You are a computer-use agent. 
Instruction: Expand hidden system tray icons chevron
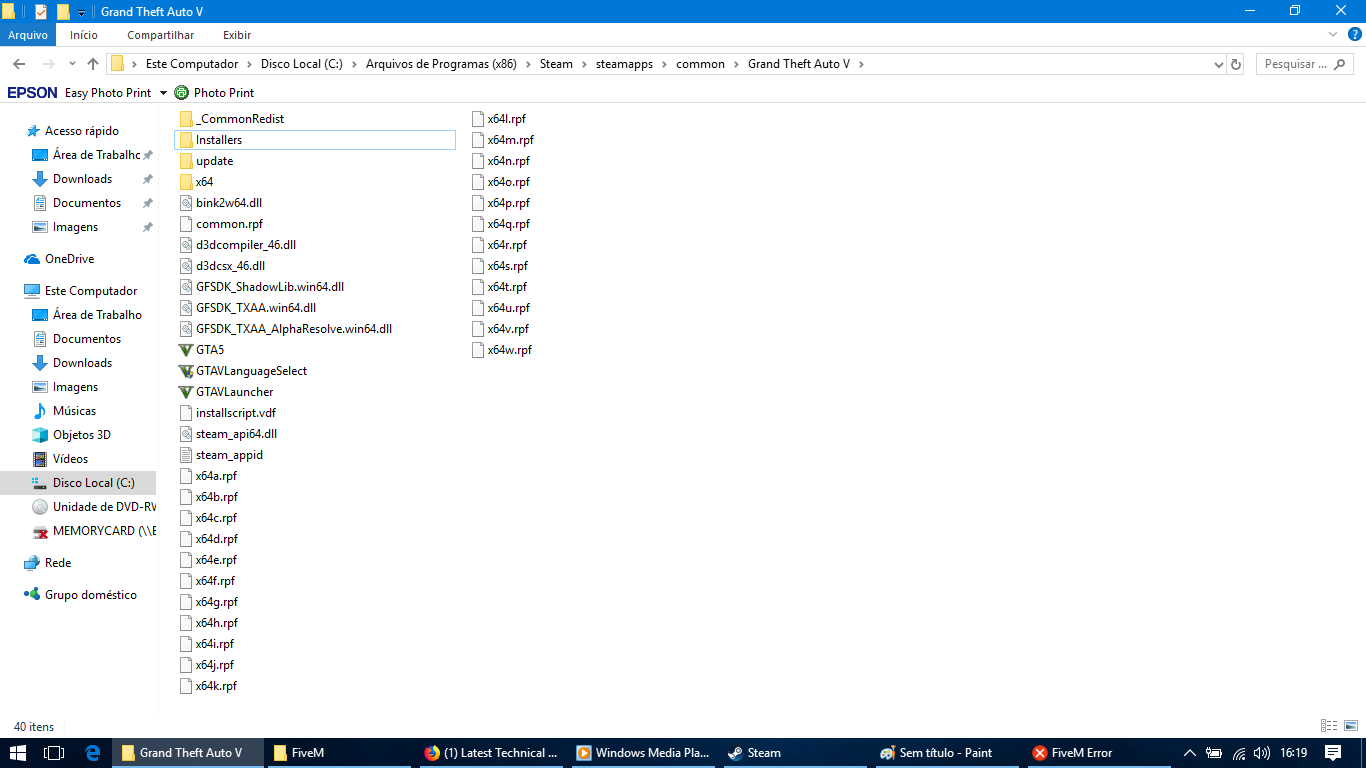(1189, 753)
